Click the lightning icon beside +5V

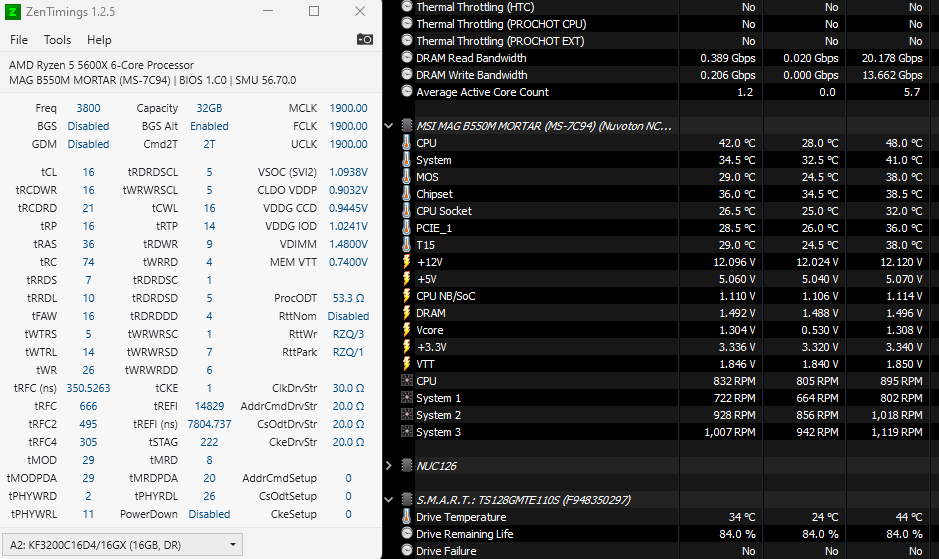point(407,279)
